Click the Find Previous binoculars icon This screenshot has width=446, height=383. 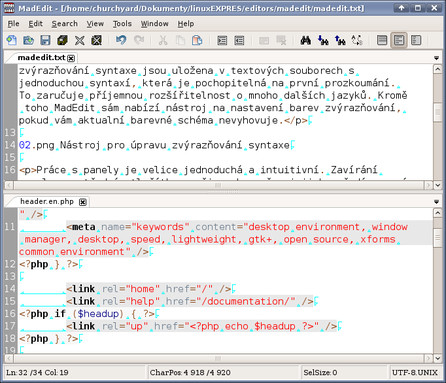coord(340,40)
